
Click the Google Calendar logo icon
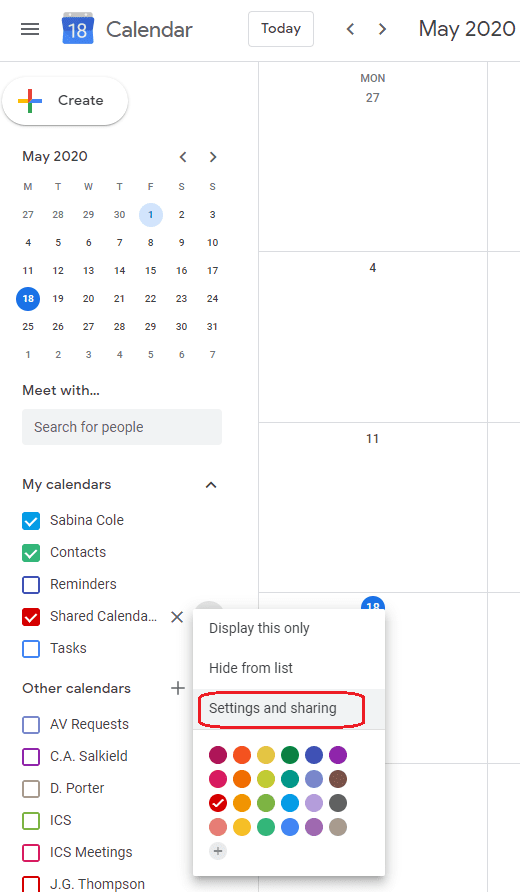pos(77,28)
